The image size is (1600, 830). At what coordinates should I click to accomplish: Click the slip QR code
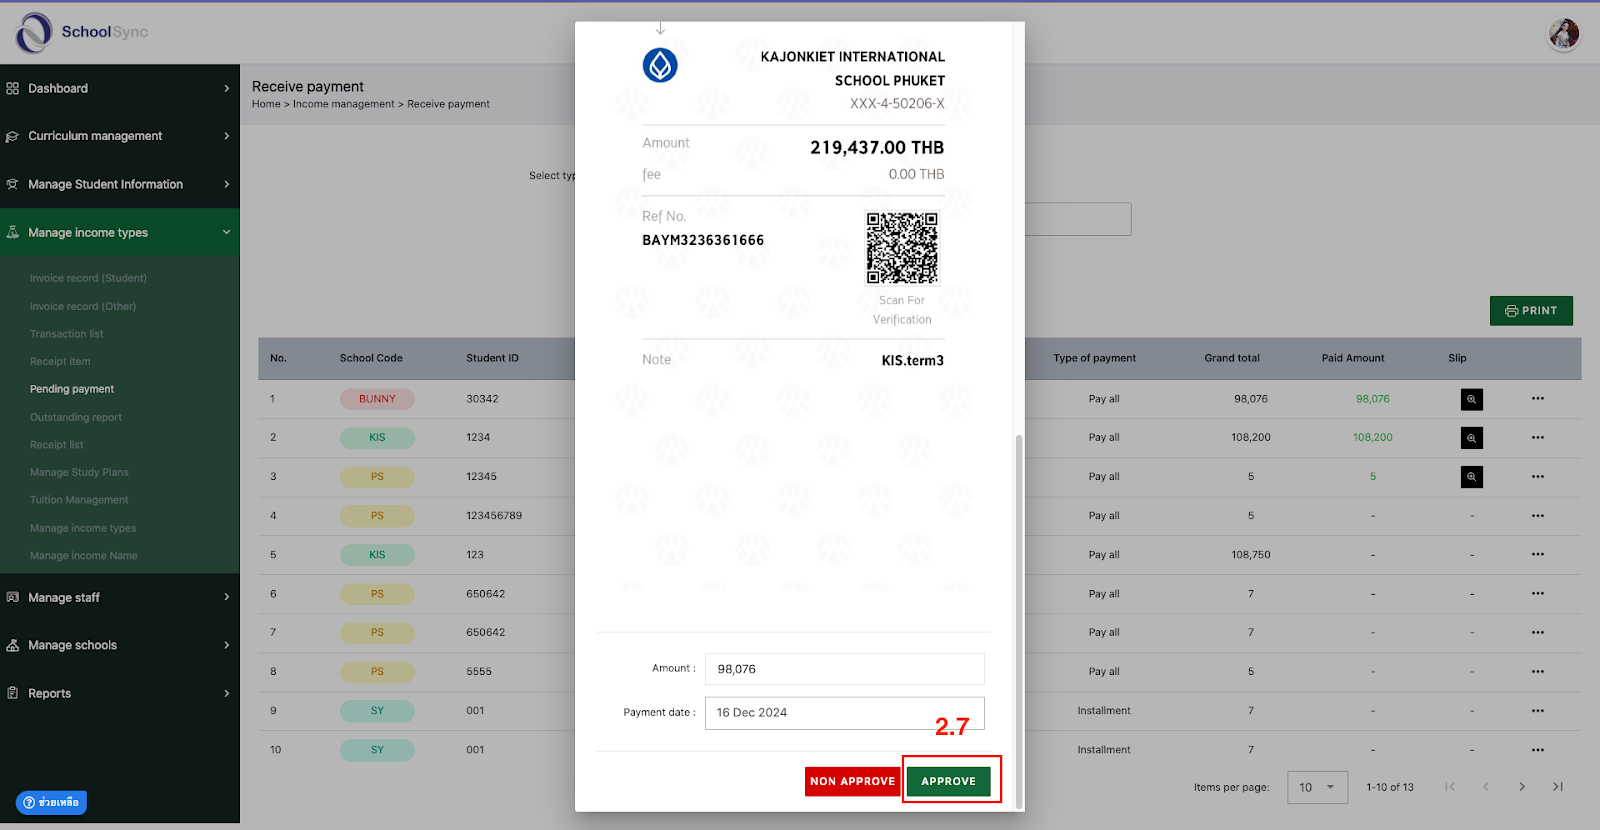point(902,248)
